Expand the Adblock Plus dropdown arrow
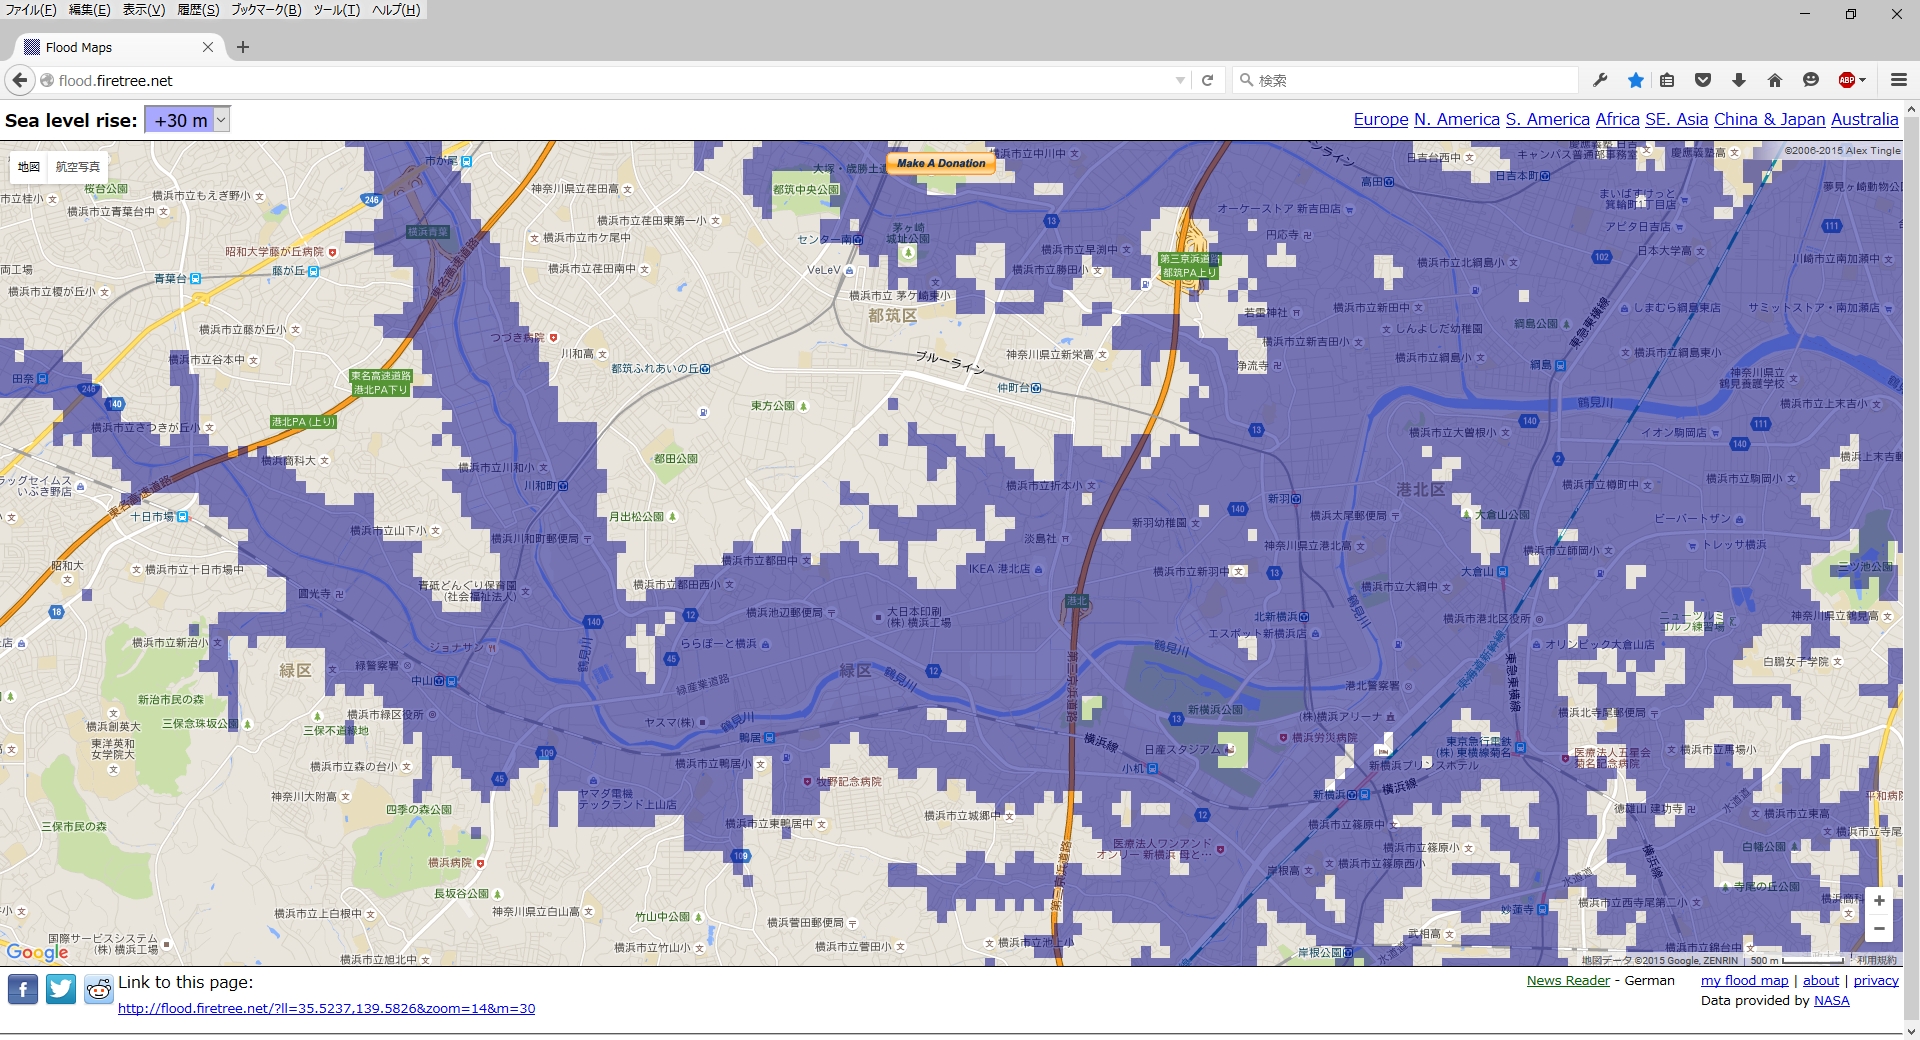This screenshot has width=1920, height=1040. coord(1862,80)
